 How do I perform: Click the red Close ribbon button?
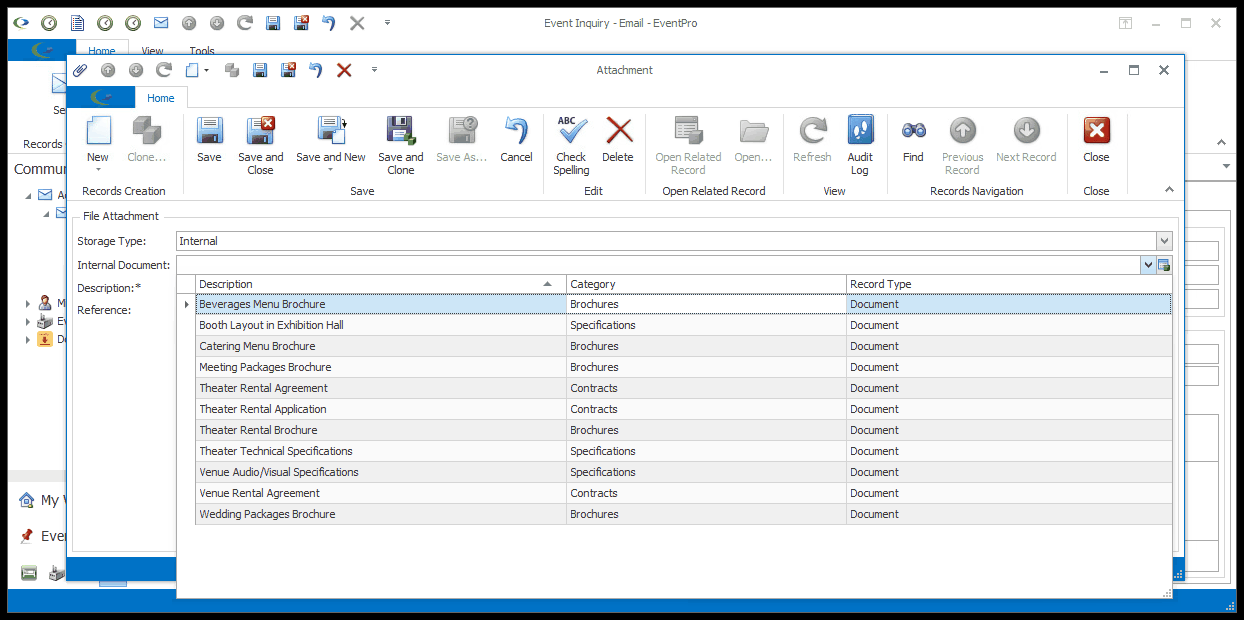pyautogui.click(x=1096, y=139)
